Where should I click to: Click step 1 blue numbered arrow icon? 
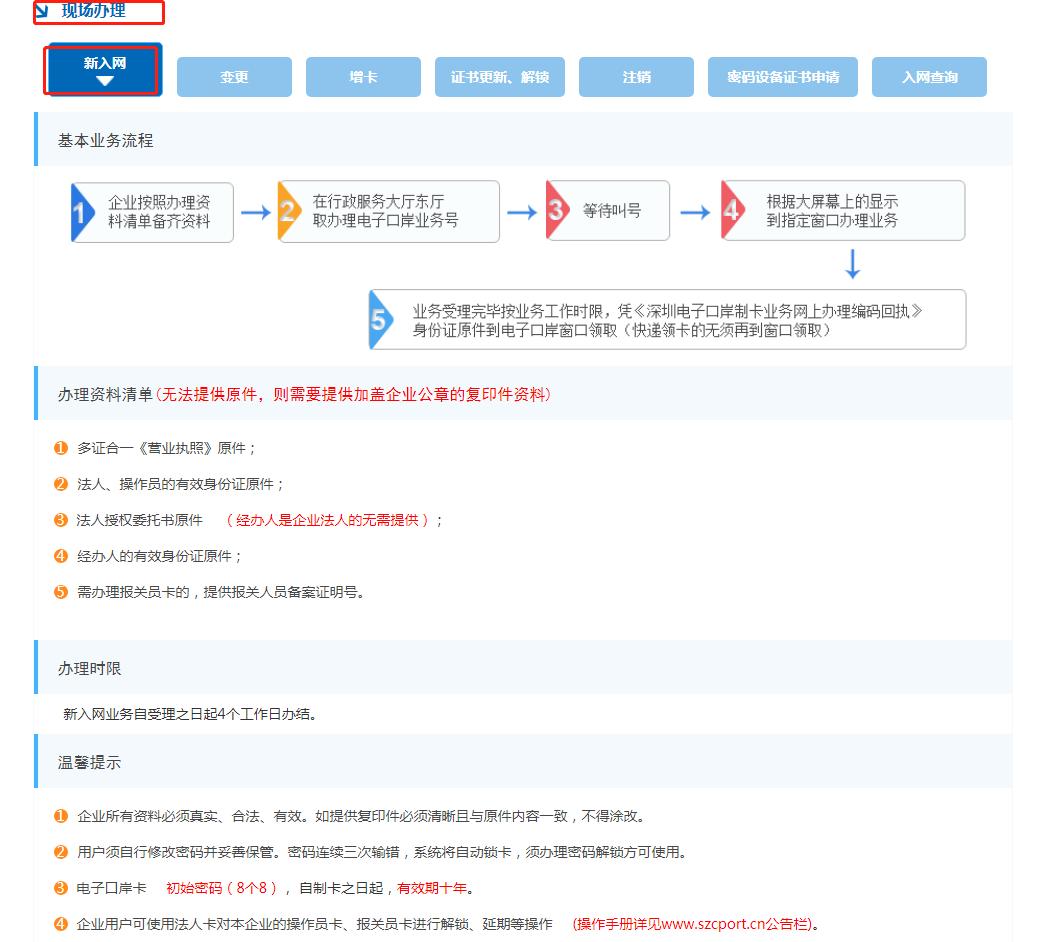point(82,210)
